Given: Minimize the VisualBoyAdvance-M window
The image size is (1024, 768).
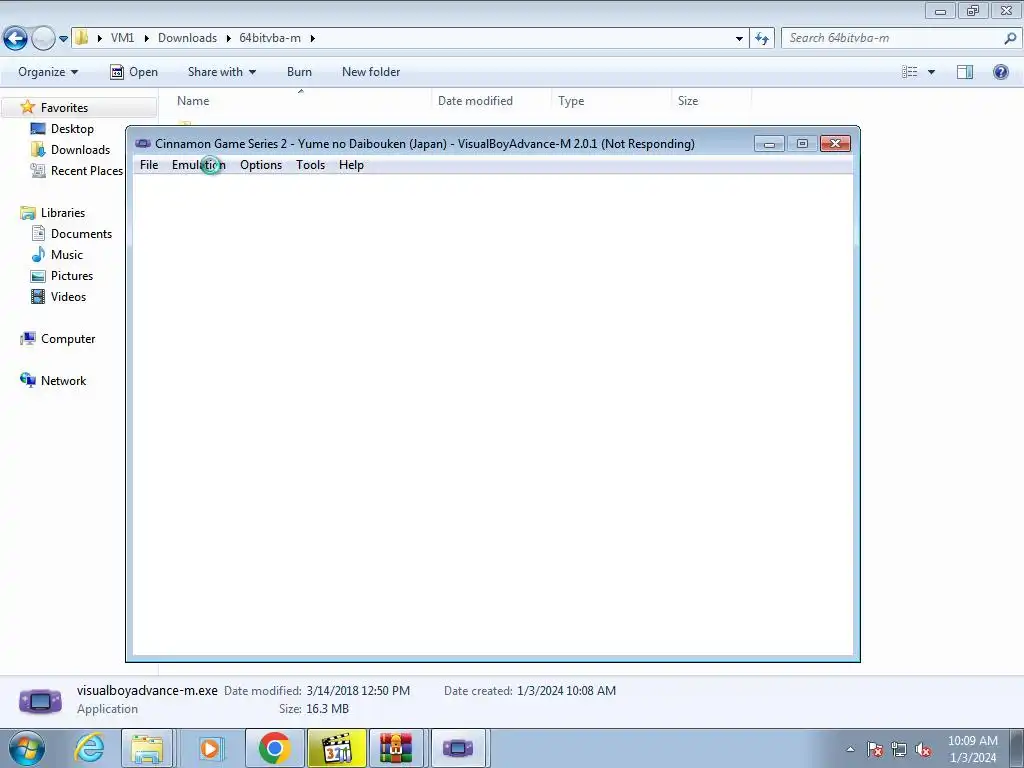Looking at the screenshot, I should pos(769,144).
